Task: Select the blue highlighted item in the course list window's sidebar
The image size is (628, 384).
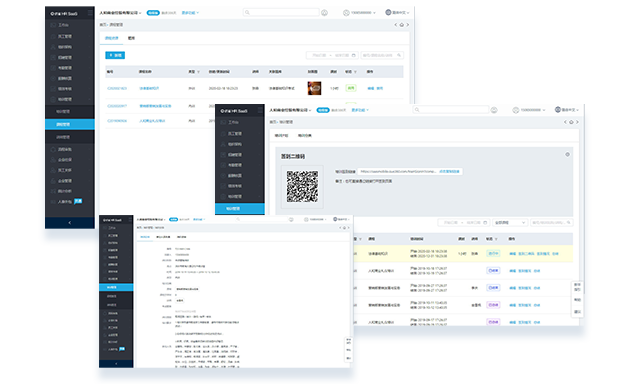Action: tap(70, 124)
